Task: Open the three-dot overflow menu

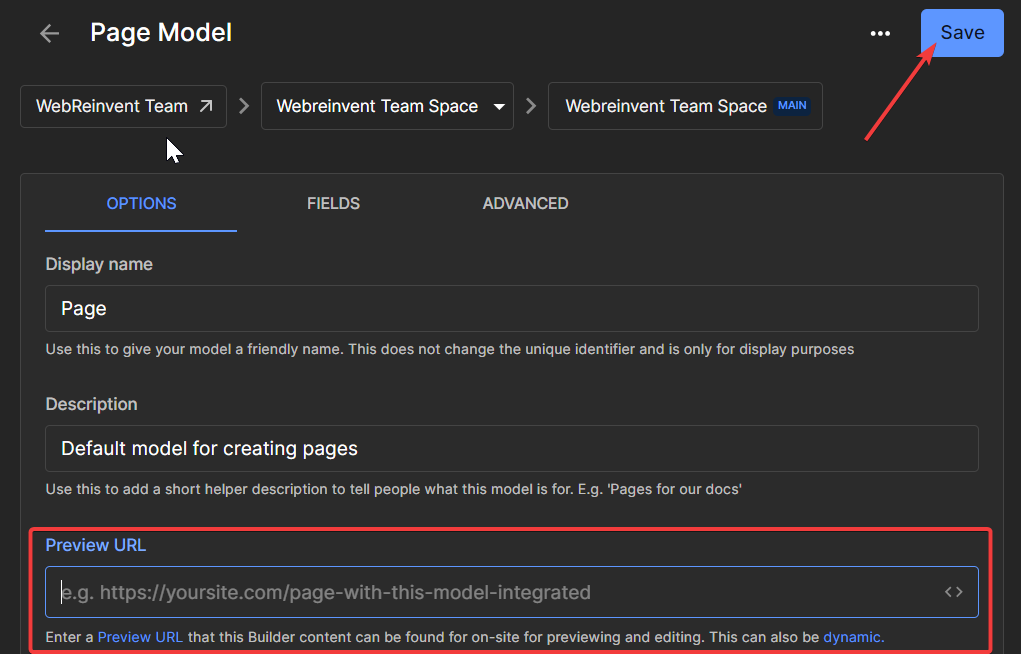Action: click(x=880, y=33)
